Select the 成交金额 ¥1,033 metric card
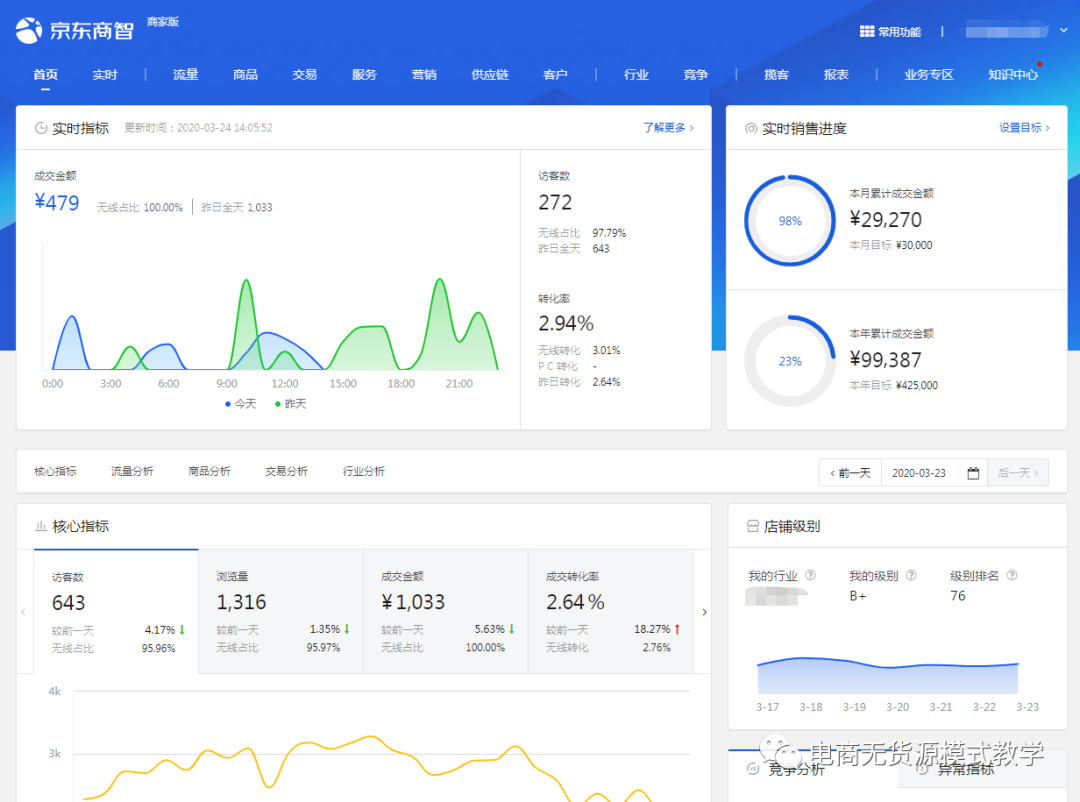1080x802 pixels. click(446, 611)
